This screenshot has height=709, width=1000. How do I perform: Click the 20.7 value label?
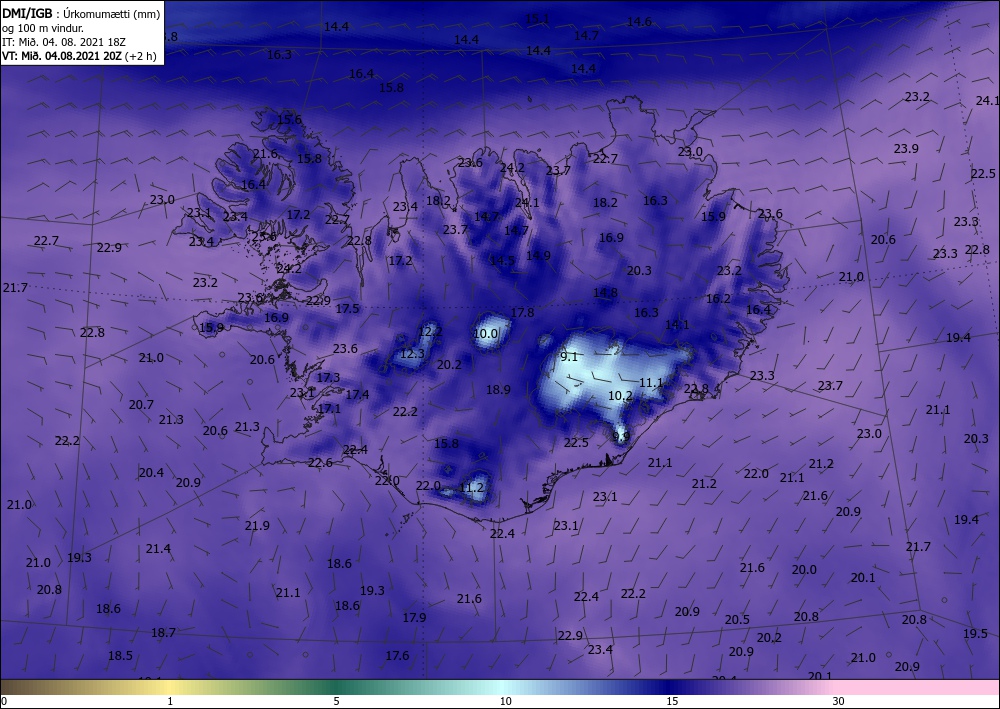pyautogui.click(x=141, y=405)
